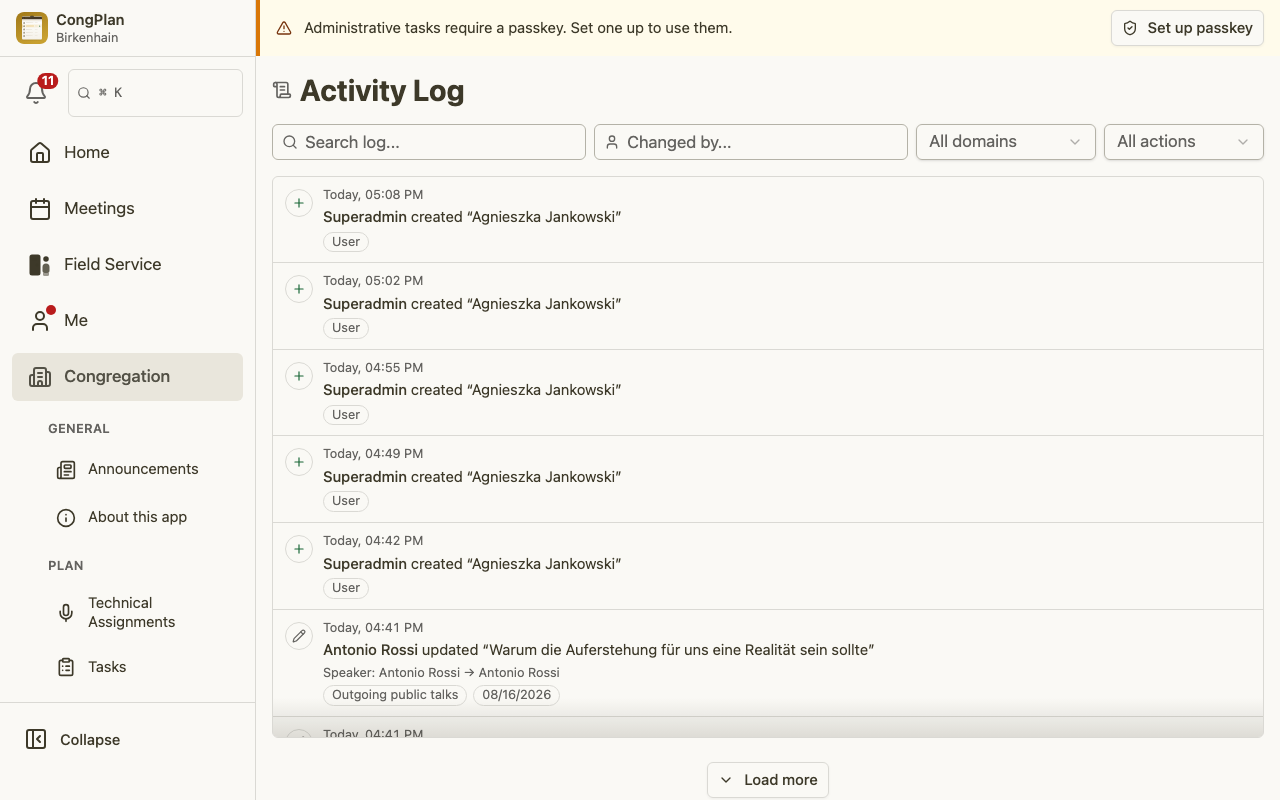Screen dimensions: 1280x800
Task: Click the Set up passkey button
Action: pyautogui.click(x=1188, y=28)
